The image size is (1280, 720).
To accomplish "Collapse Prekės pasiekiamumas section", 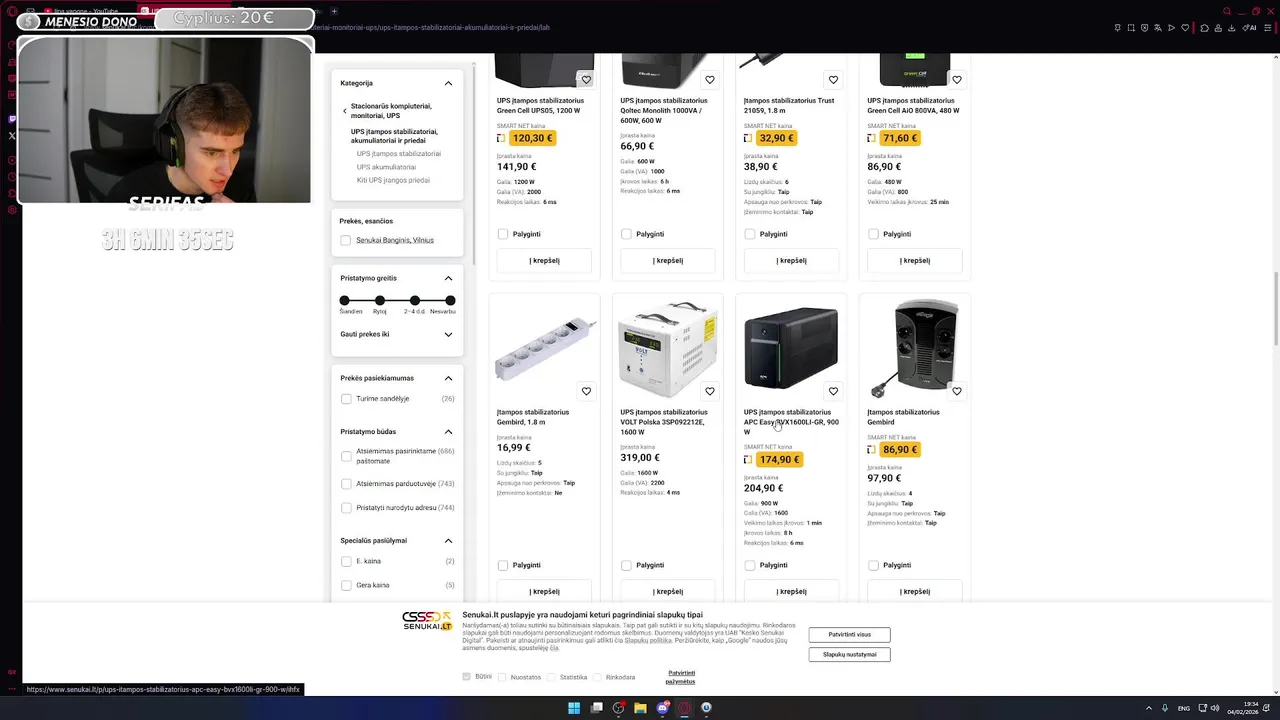I will [x=448, y=378].
